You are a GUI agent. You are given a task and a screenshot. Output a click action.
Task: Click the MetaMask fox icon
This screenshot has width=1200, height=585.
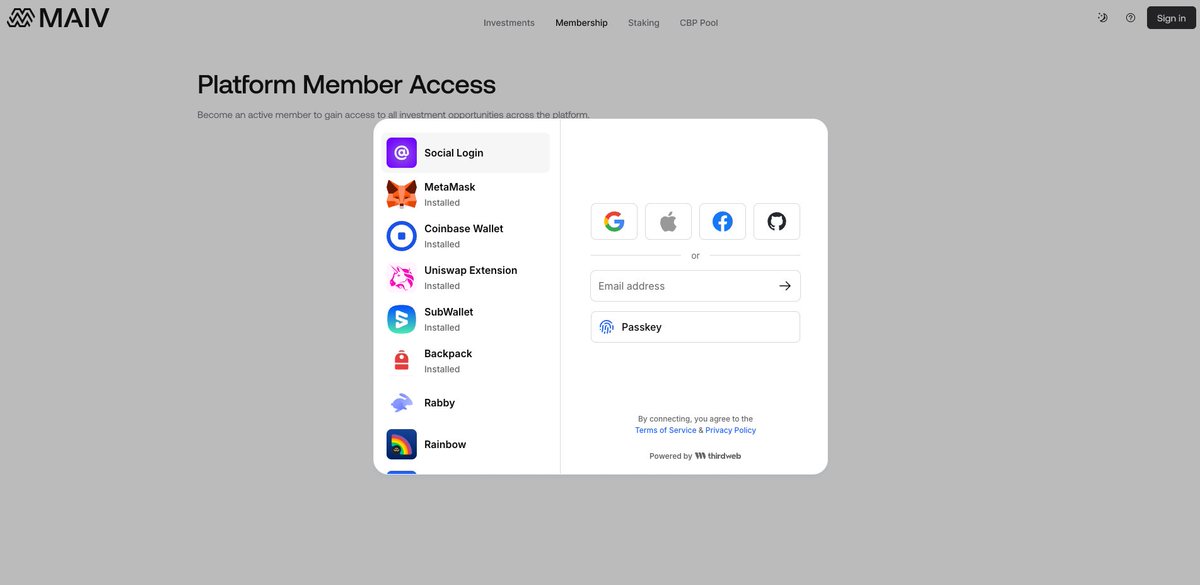401,194
